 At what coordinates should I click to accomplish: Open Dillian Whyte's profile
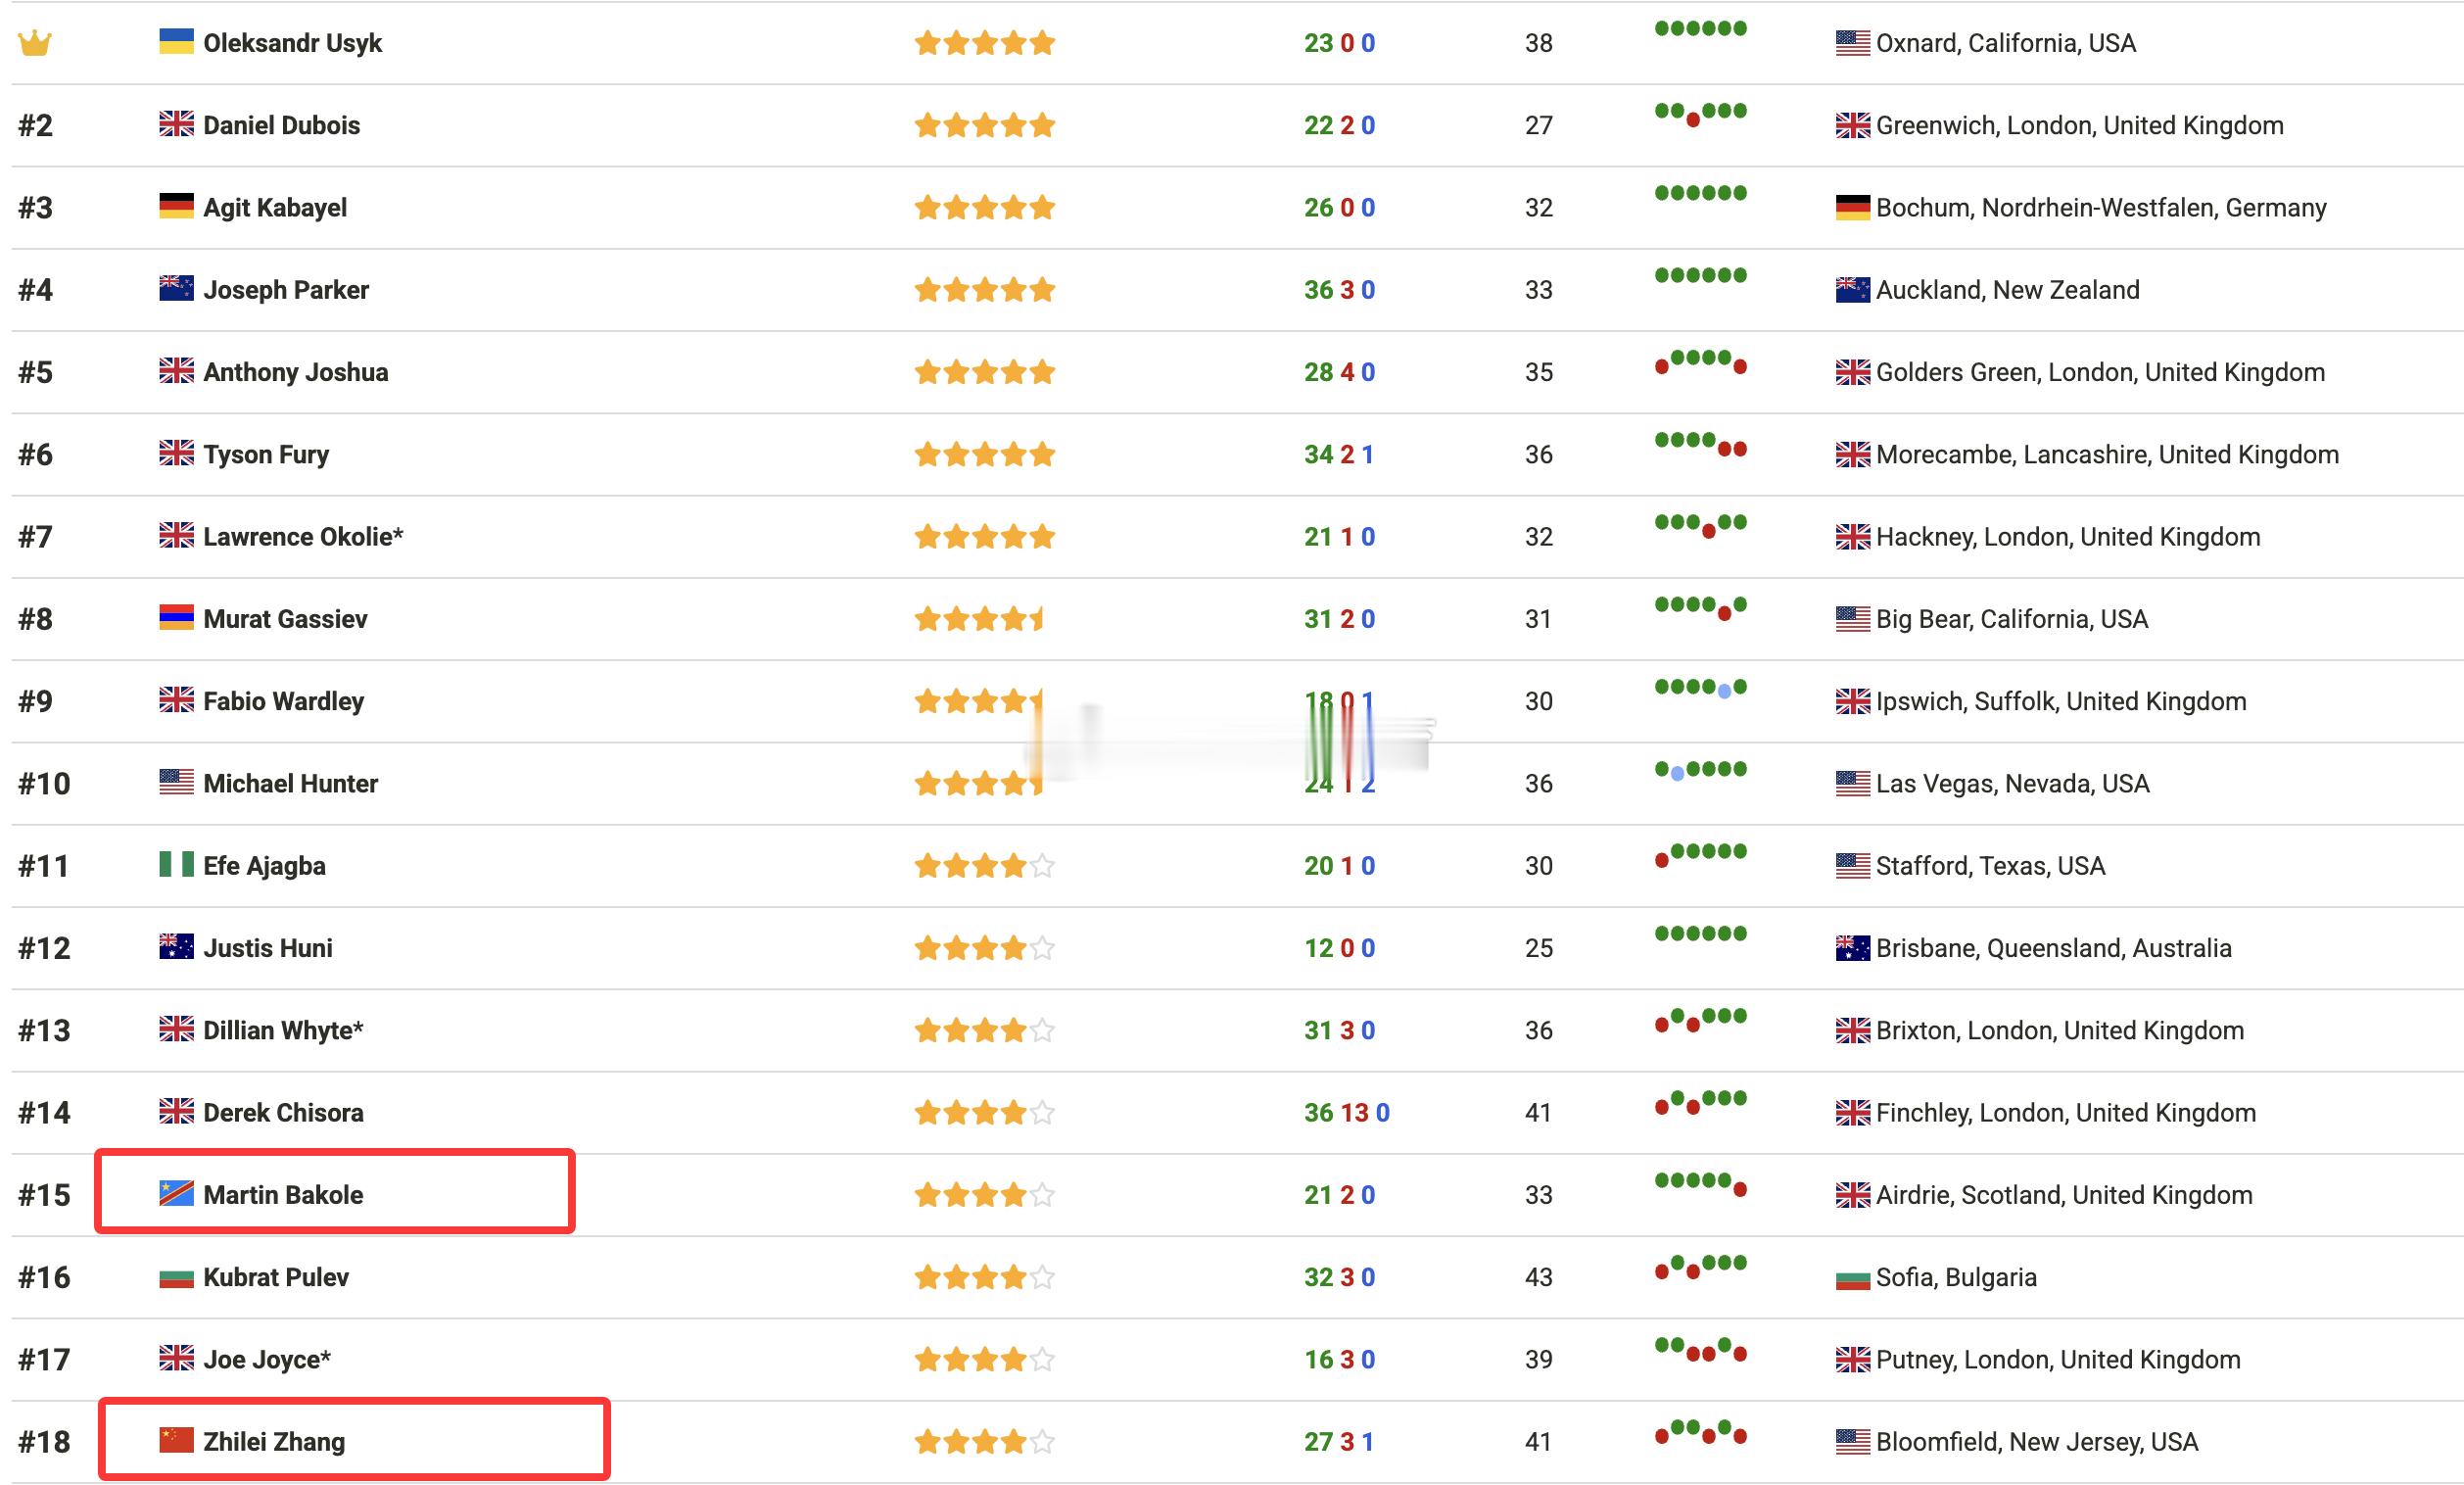283,1030
